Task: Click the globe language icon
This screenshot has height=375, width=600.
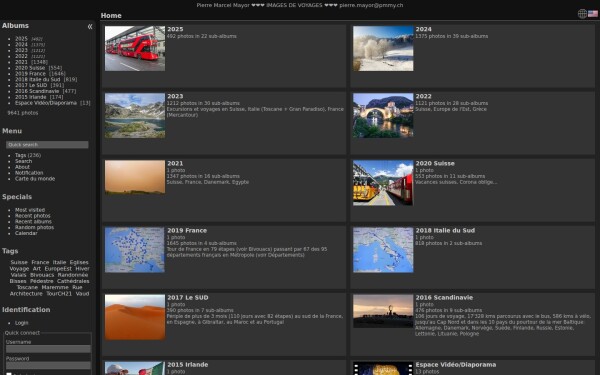Action: click(582, 14)
